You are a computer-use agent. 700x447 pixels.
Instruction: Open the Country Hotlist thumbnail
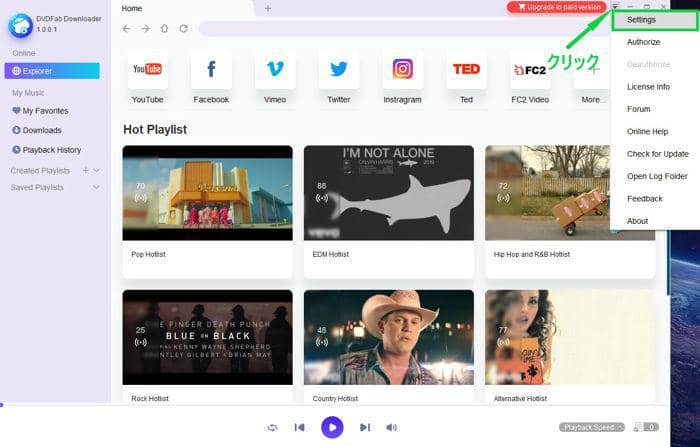tap(389, 337)
